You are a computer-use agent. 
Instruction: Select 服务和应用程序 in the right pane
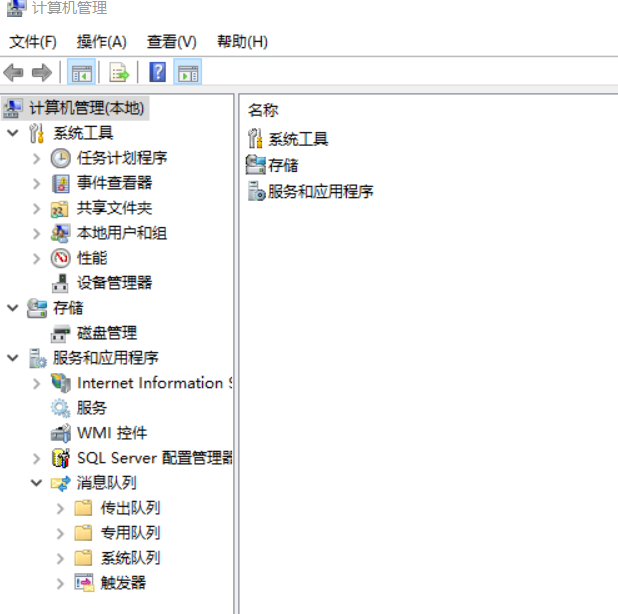click(320, 191)
